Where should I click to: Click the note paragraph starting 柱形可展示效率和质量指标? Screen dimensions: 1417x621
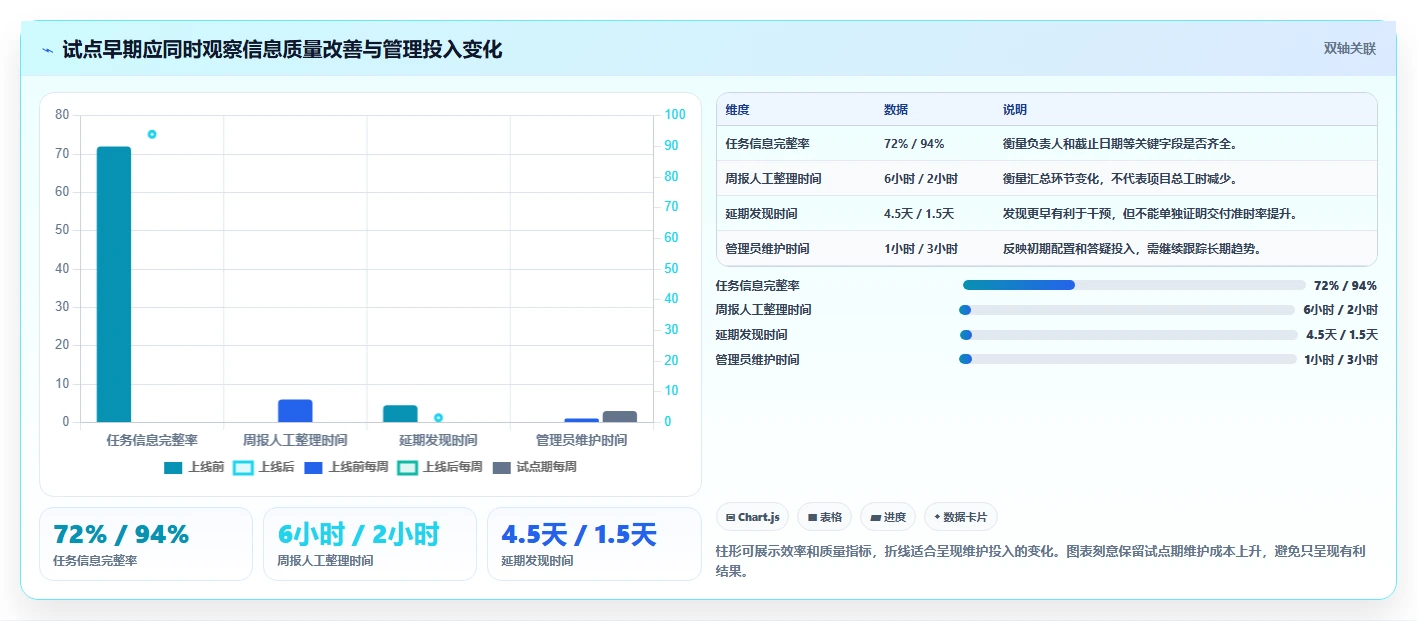1041,562
